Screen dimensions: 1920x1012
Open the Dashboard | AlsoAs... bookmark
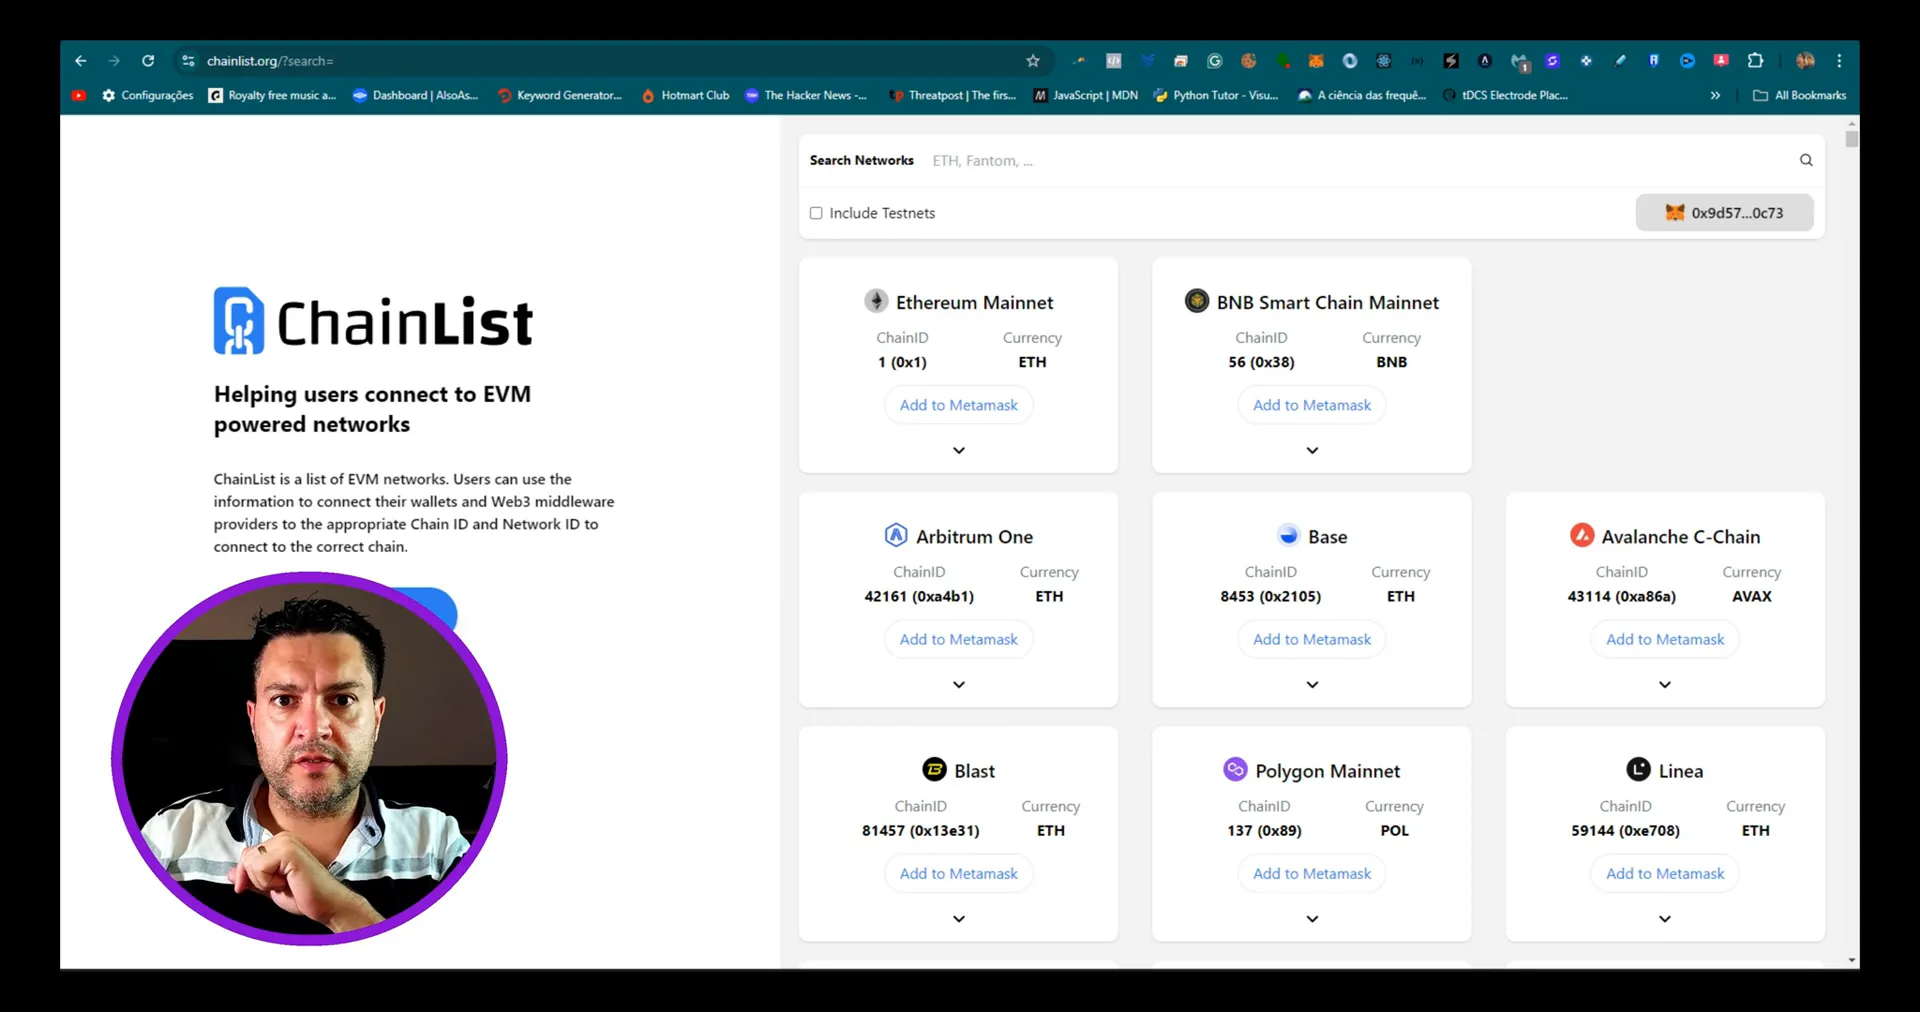415,96
